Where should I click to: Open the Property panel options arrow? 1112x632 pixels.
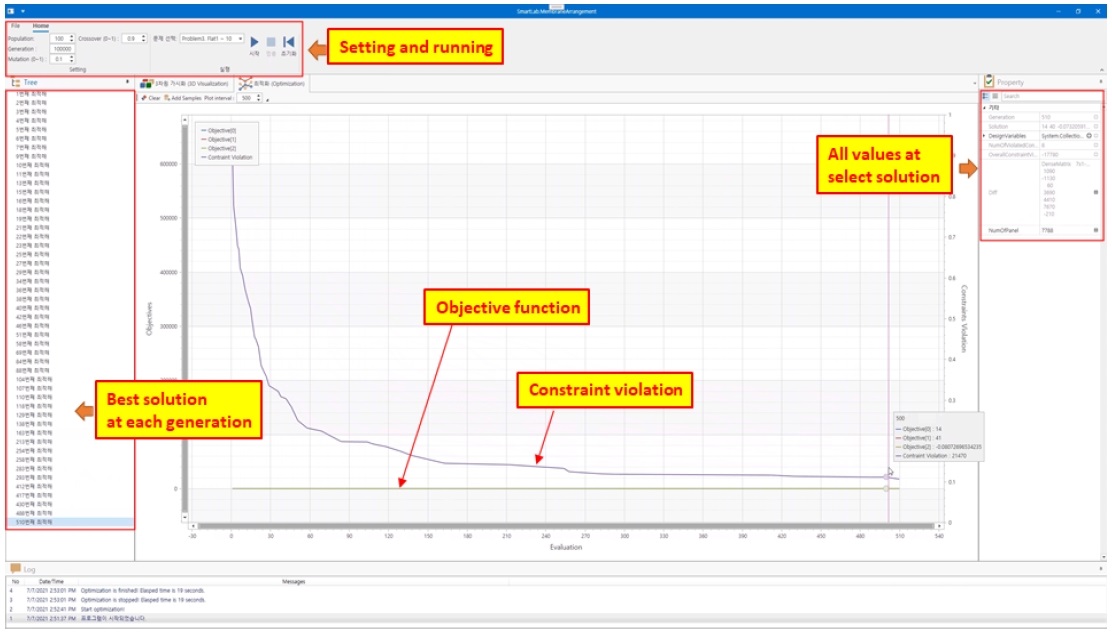1101,82
